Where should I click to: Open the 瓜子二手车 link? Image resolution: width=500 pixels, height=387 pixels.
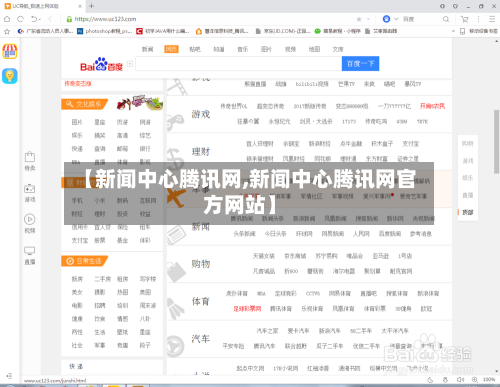point(329,346)
